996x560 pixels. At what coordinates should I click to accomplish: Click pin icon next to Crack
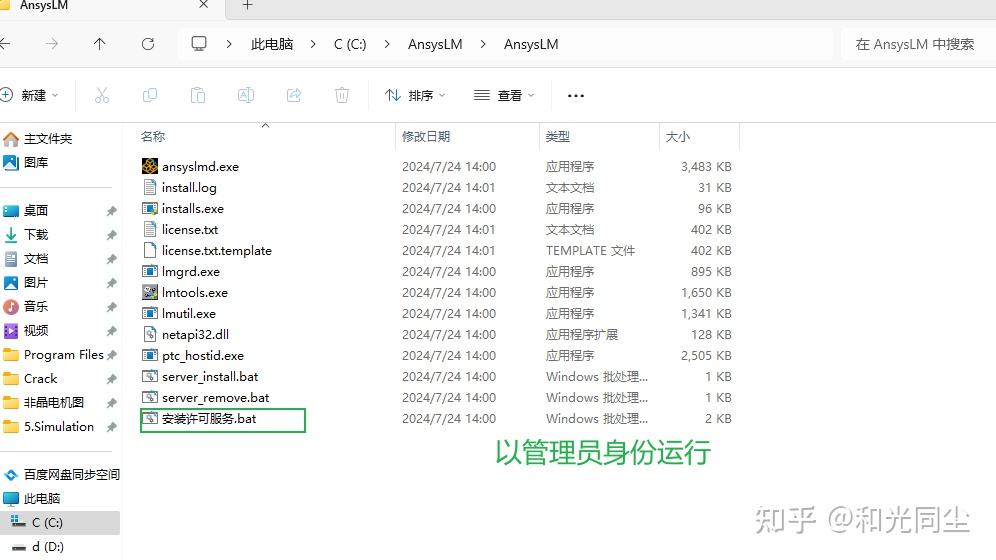(111, 379)
